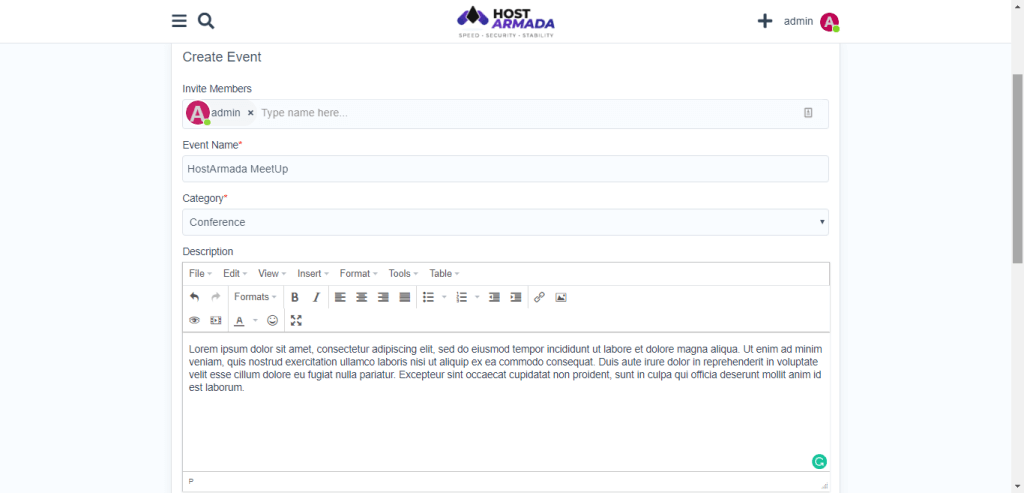The width and height of the screenshot is (1024, 493).
Task: Go to HostArmada logo homepage
Action: (506, 22)
